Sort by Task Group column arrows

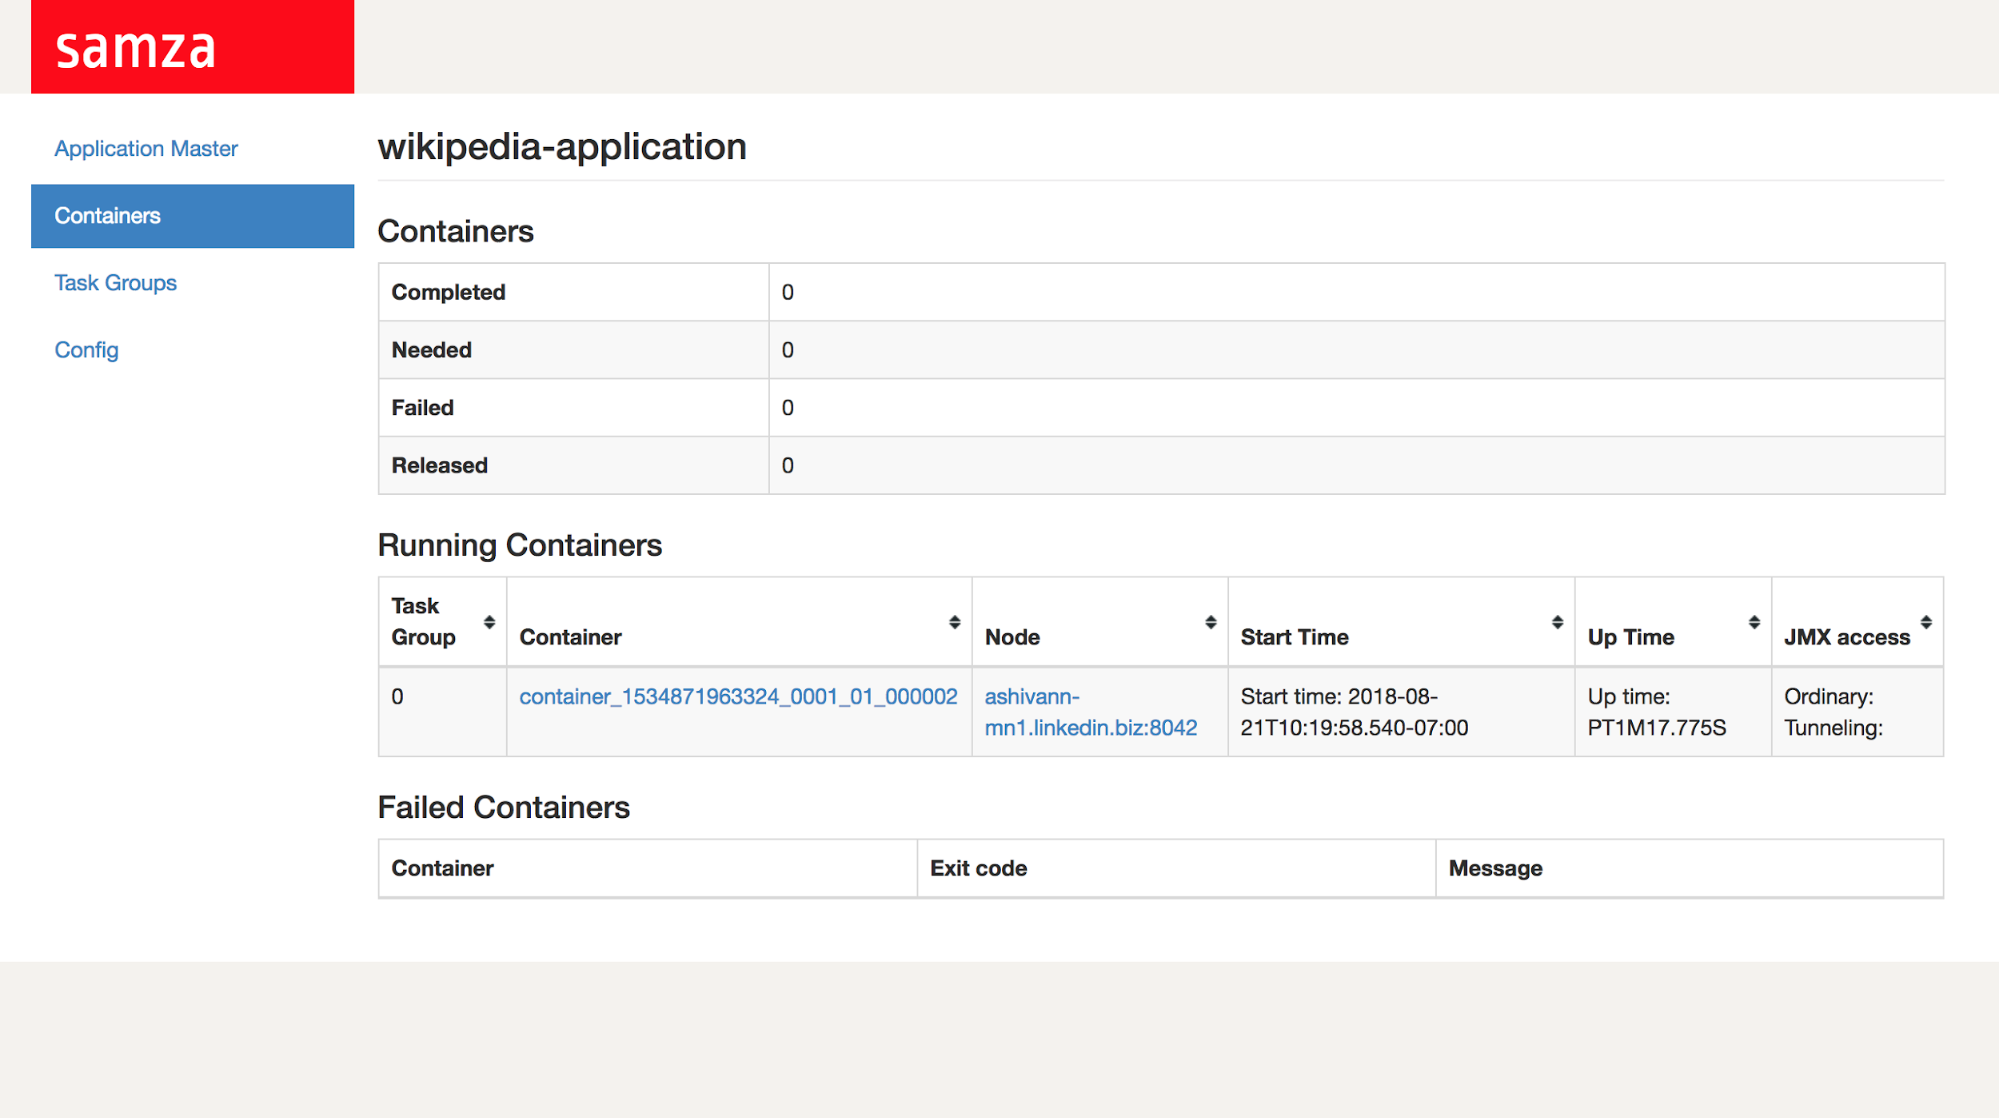pos(489,622)
